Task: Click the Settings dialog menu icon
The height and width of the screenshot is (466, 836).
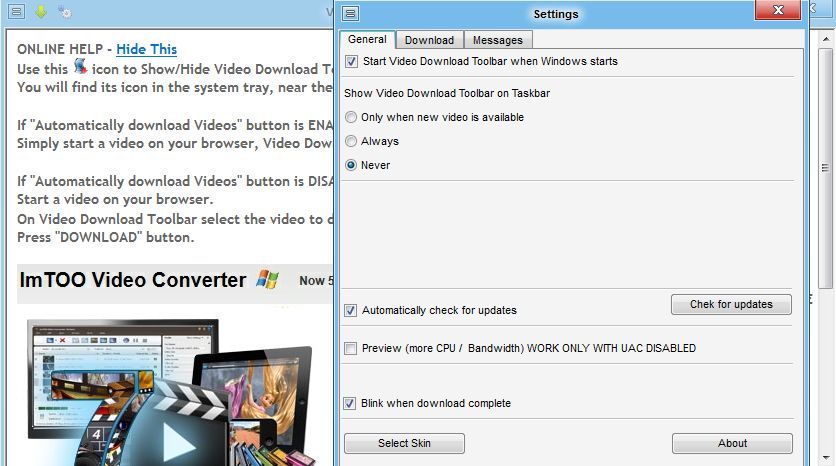Action: coord(350,13)
